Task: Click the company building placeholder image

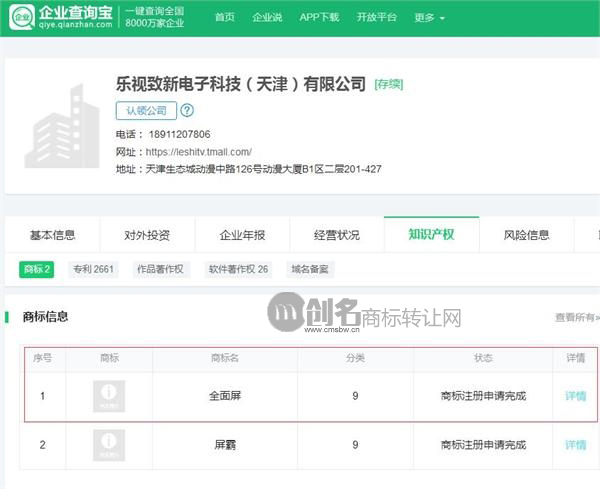Action: pyautogui.click(x=61, y=127)
